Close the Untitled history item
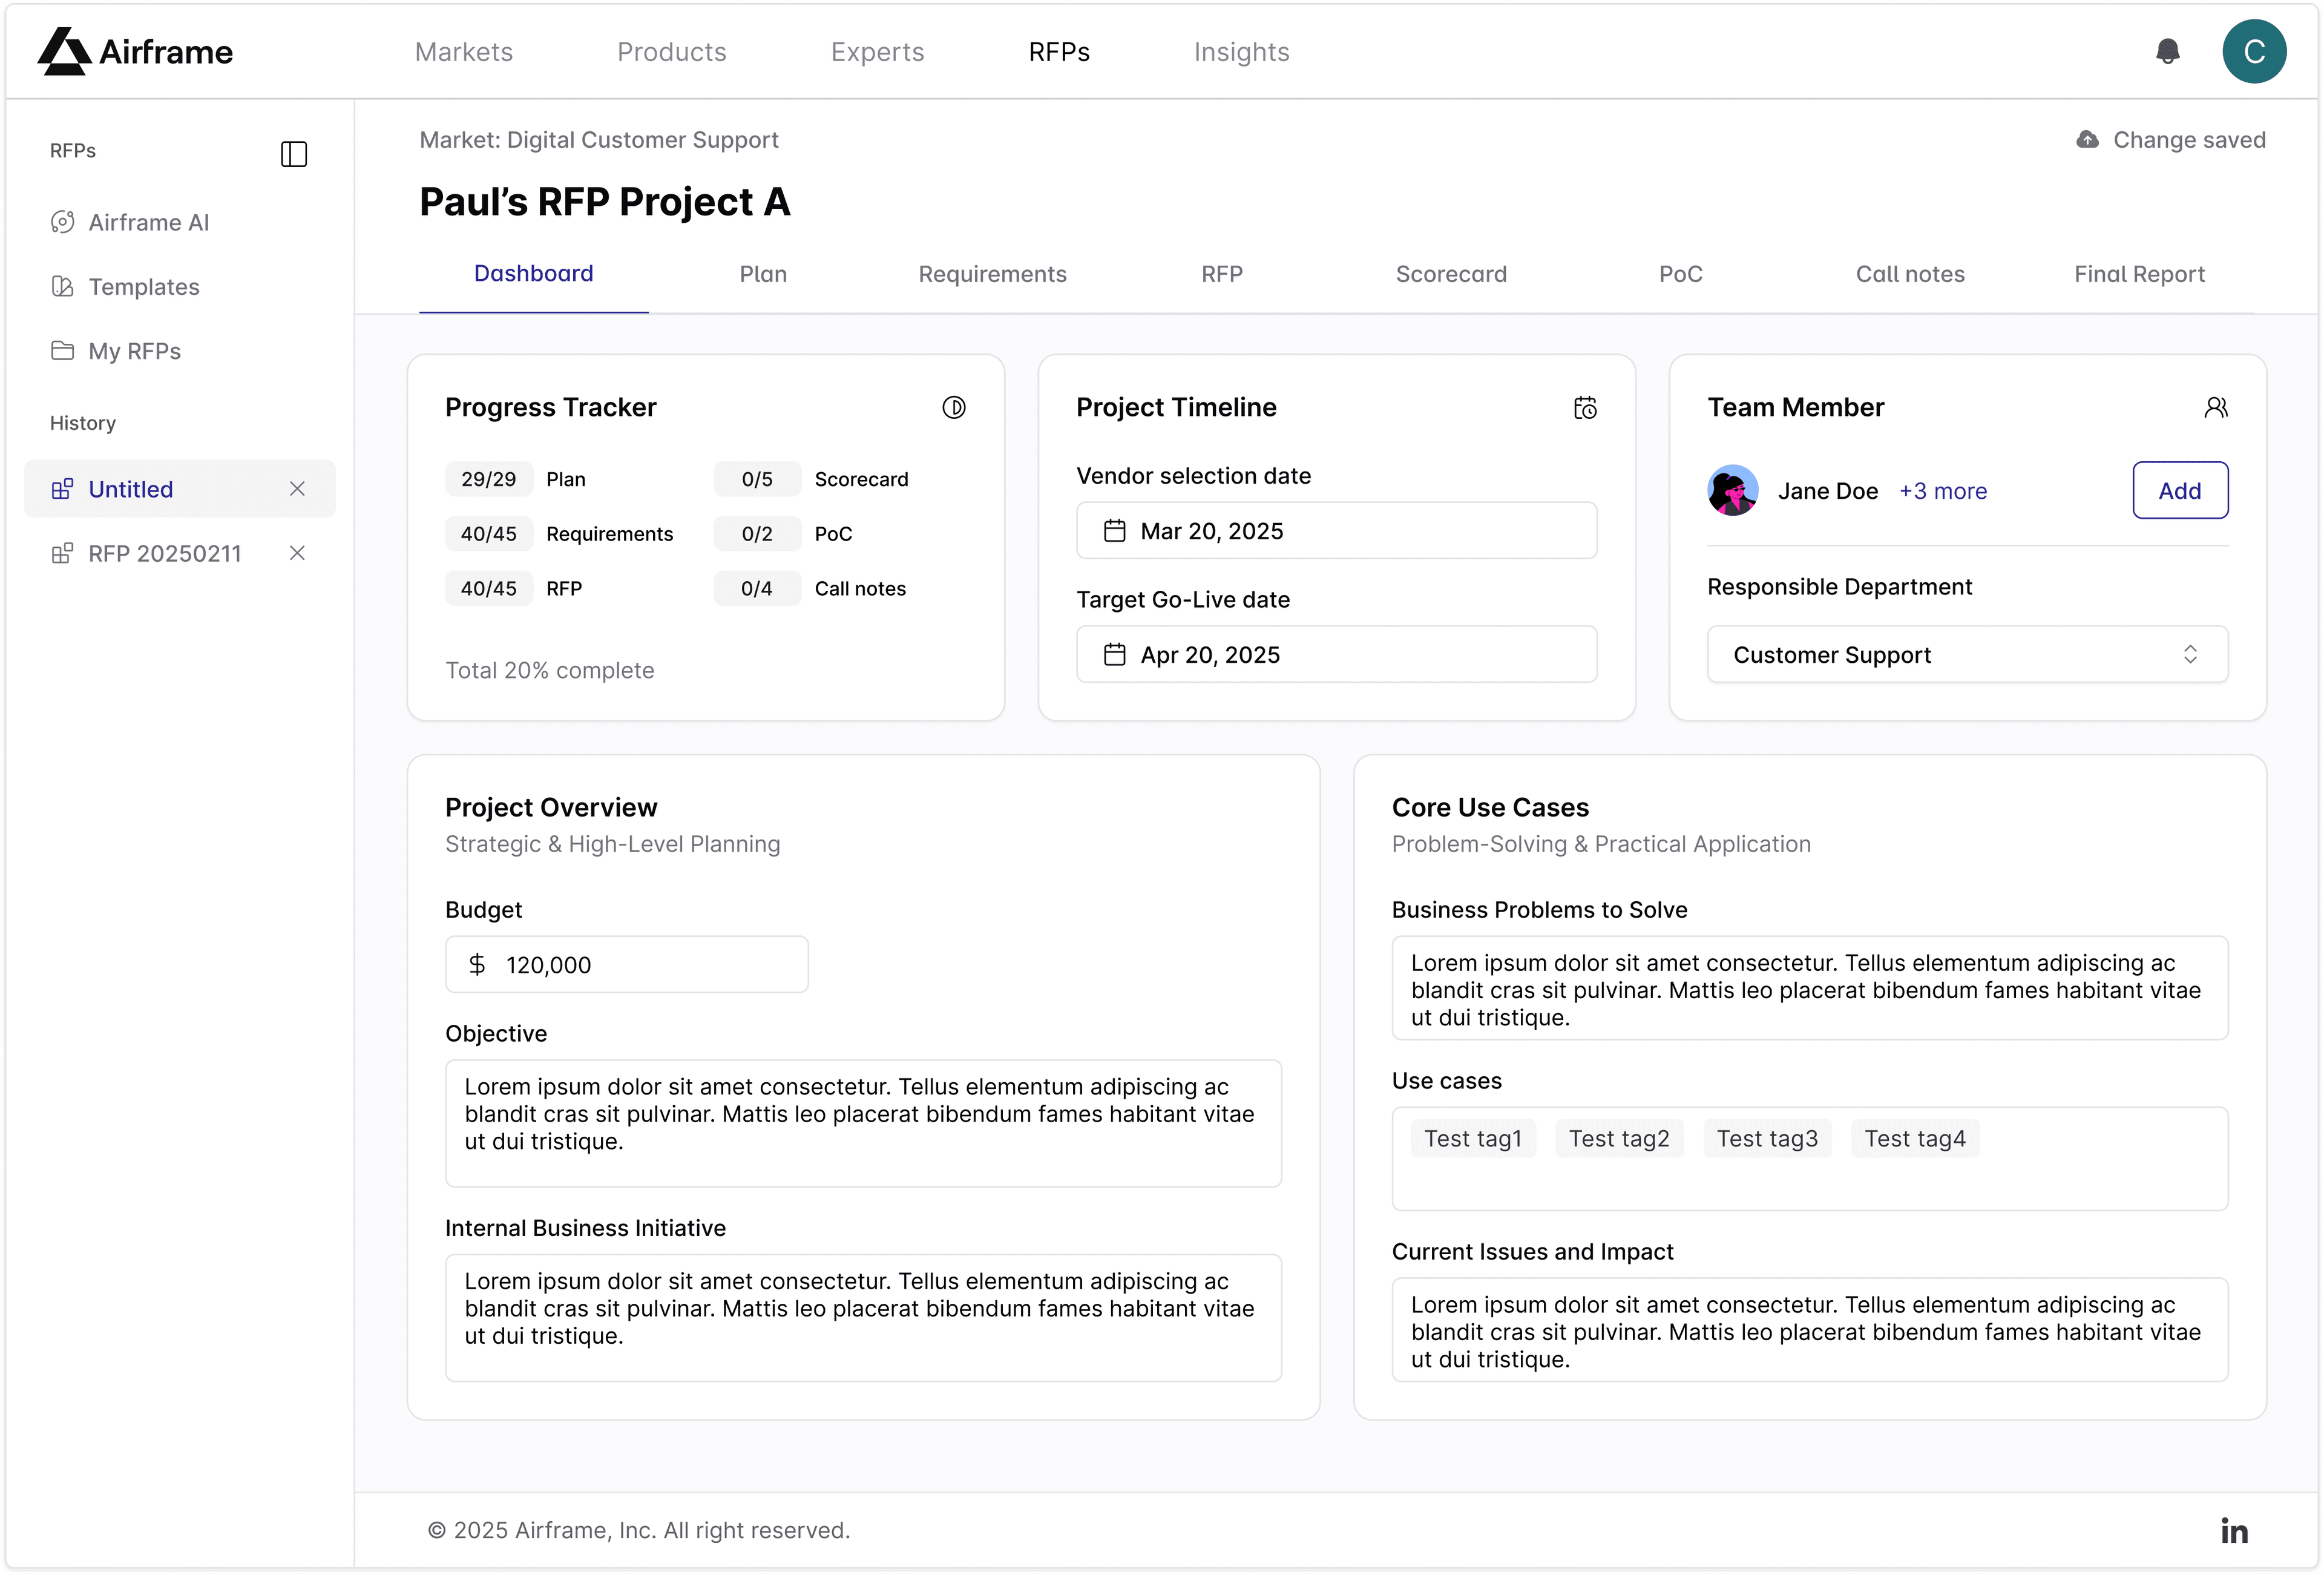The width and height of the screenshot is (2324, 1575). click(297, 489)
